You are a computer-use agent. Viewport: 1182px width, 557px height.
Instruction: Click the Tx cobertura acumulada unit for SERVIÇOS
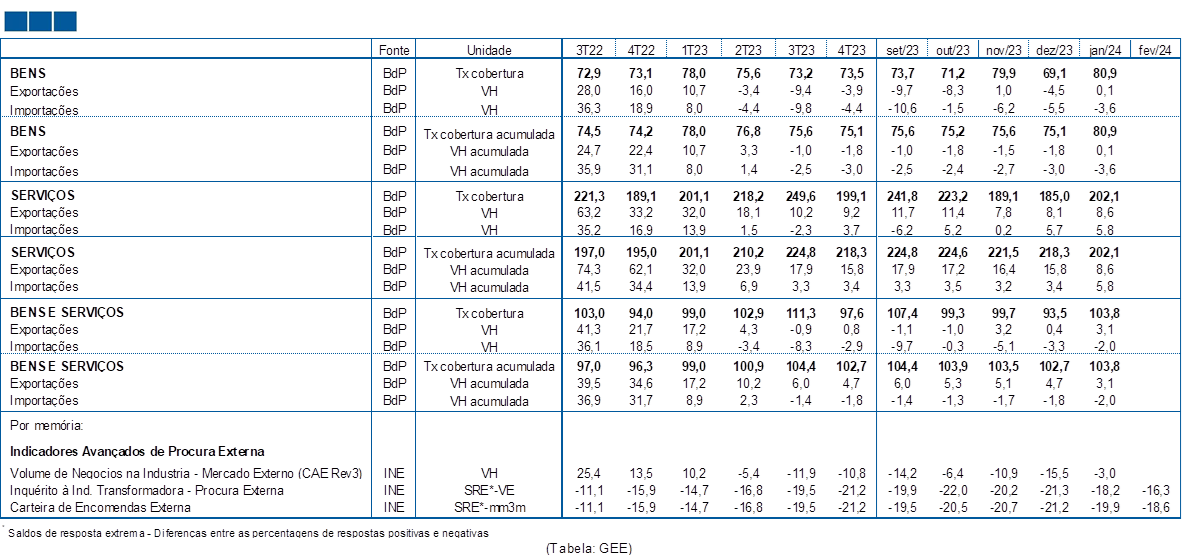488,253
